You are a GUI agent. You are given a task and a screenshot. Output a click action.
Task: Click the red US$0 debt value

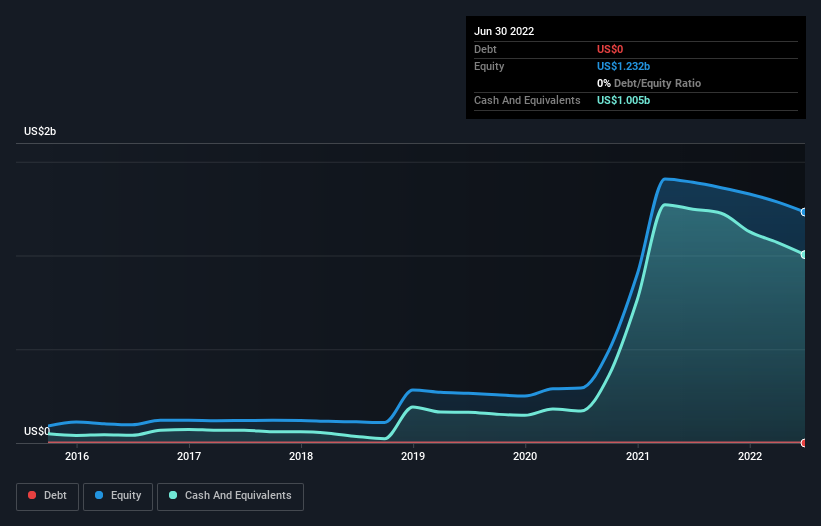(x=610, y=49)
